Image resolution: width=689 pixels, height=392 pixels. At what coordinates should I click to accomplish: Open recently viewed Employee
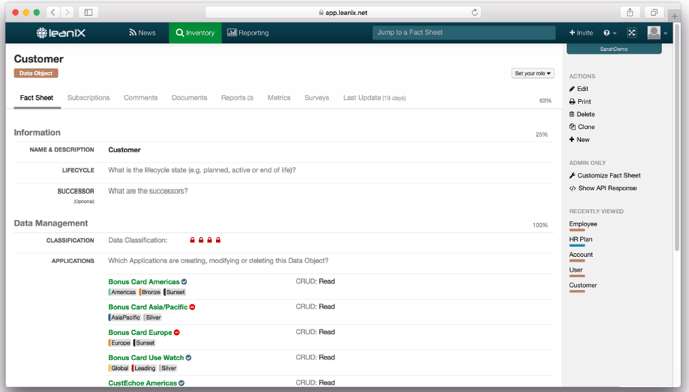pyautogui.click(x=583, y=224)
